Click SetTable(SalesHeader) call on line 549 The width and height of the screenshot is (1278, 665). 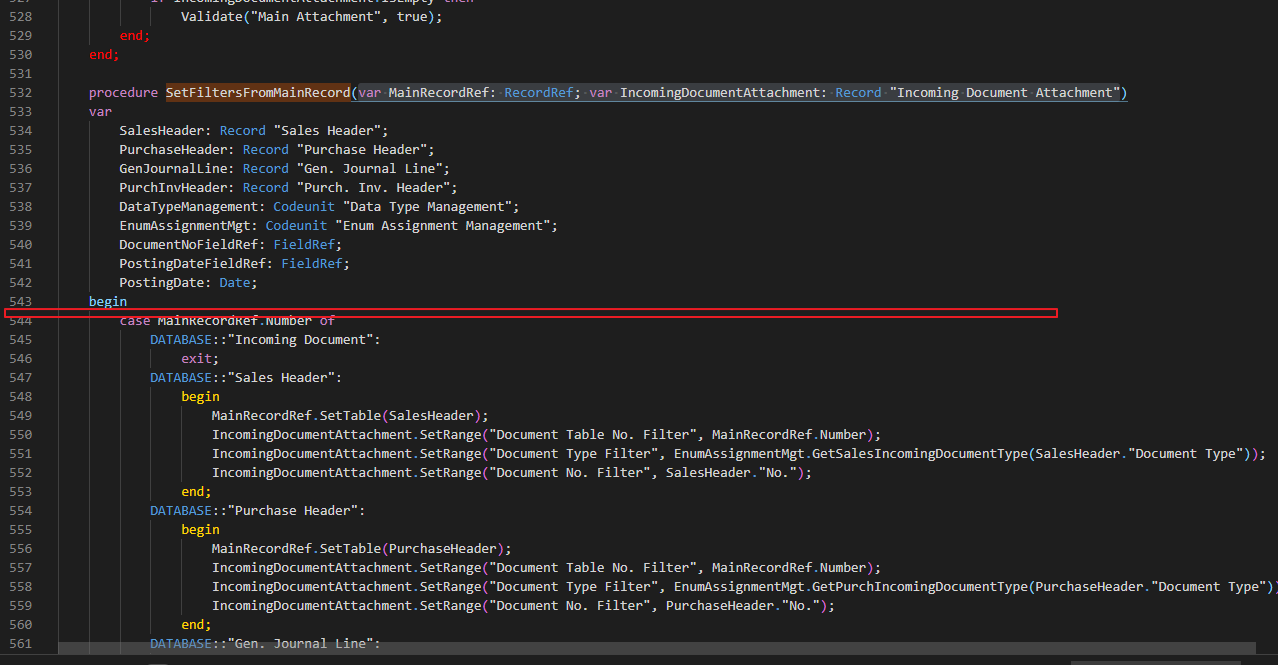tap(403, 416)
